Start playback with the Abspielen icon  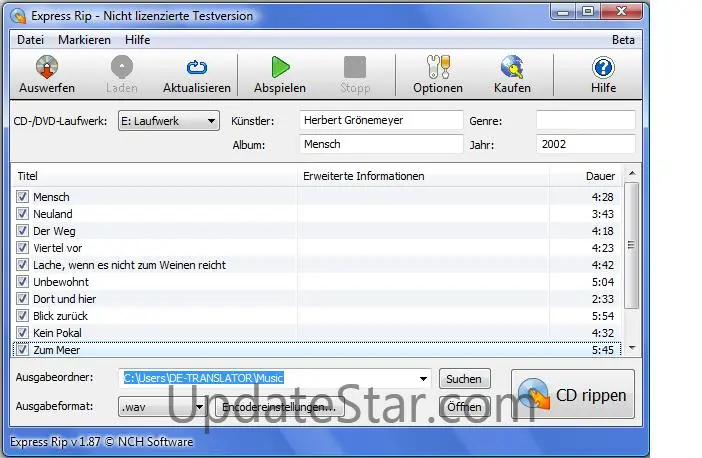point(280,67)
